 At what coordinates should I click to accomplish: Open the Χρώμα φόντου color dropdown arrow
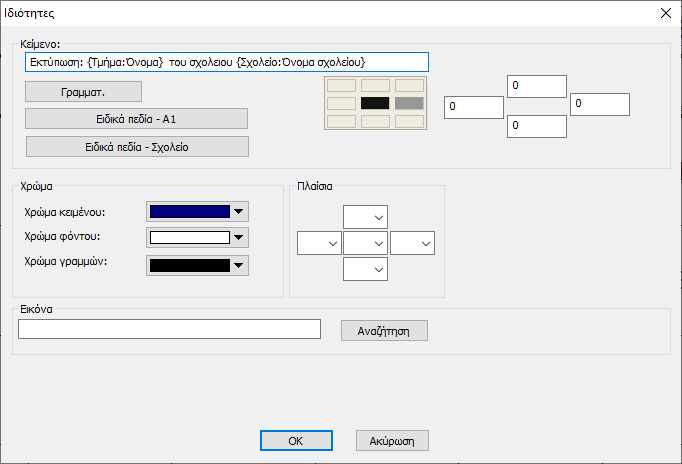tap(238, 238)
